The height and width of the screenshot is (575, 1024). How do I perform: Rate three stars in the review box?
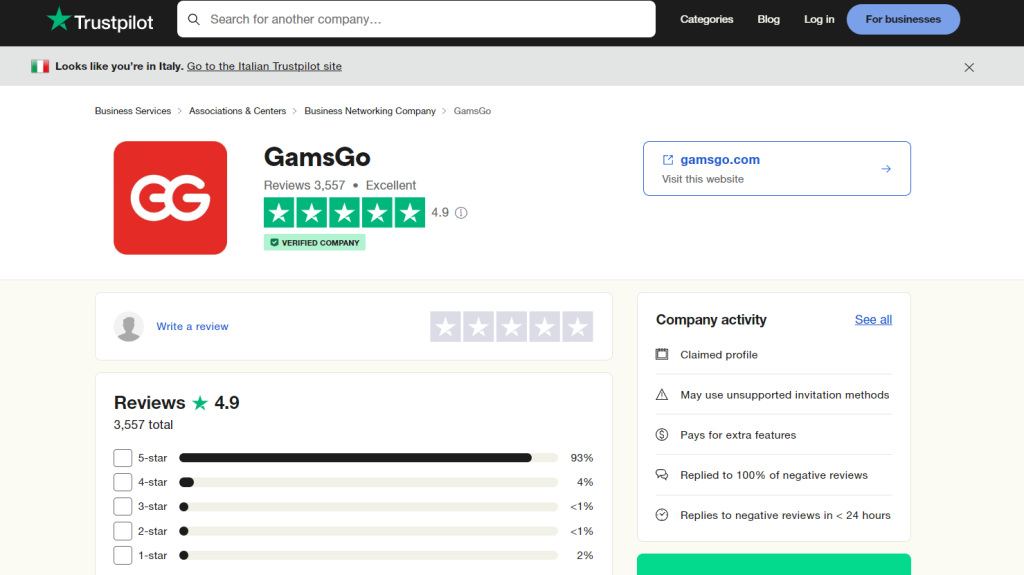coord(512,327)
